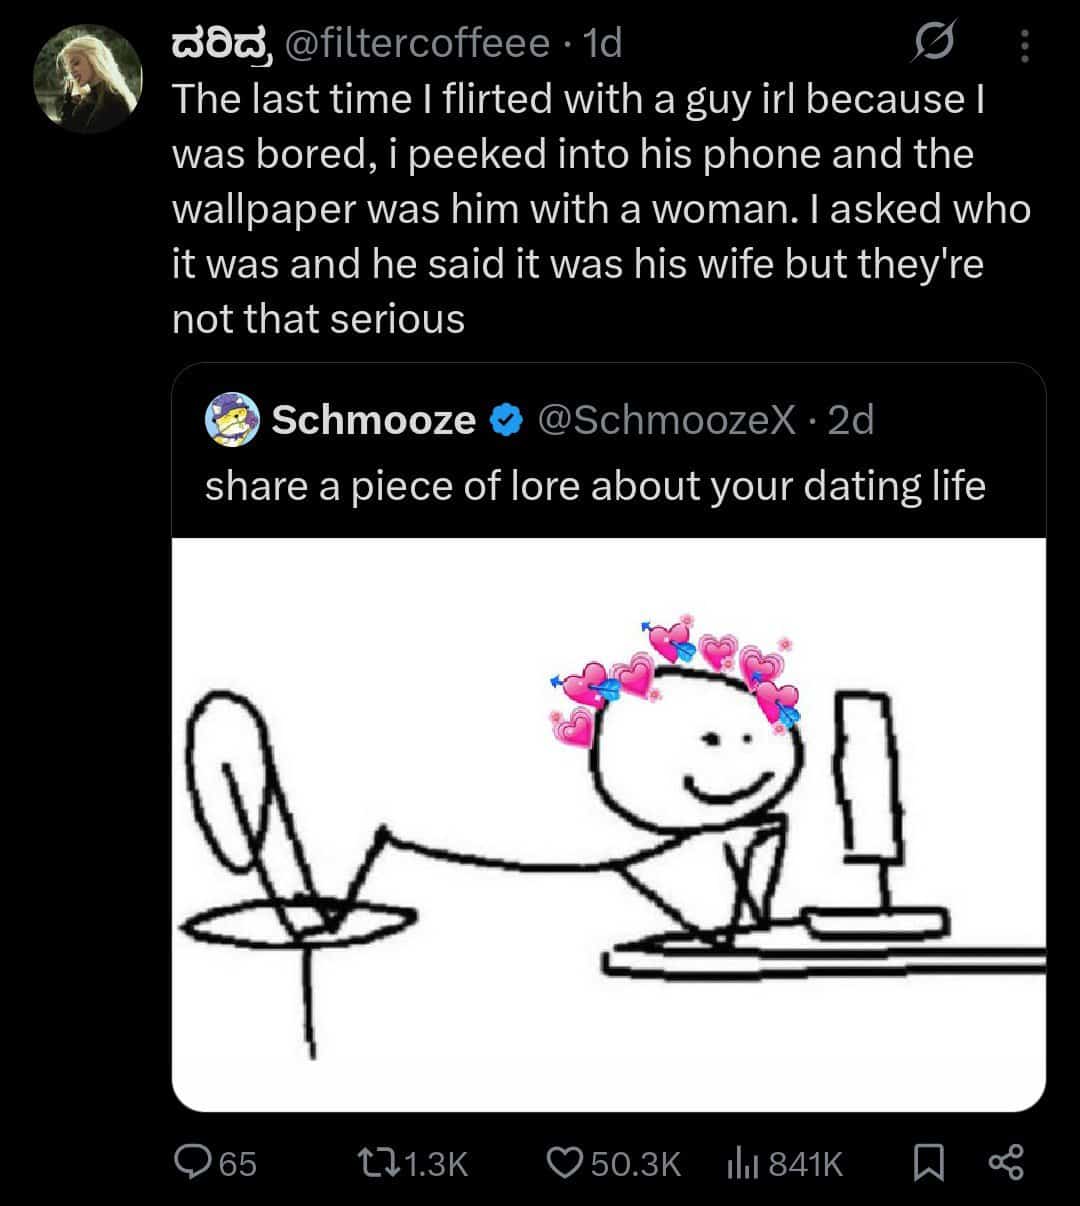Image resolution: width=1080 pixels, height=1206 pixels.
Task: Tap the 1.3K reposts count
Action: (x=439, y=1163)
